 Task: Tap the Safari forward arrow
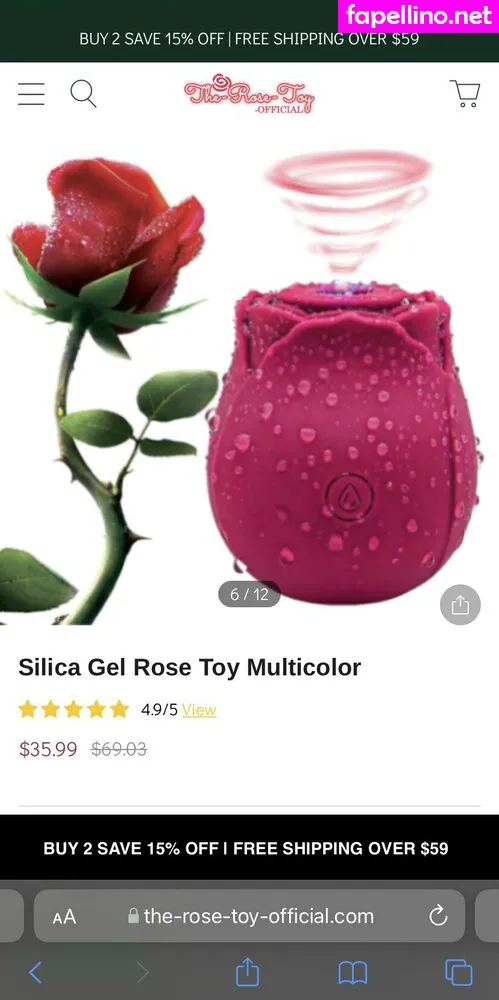142,973
